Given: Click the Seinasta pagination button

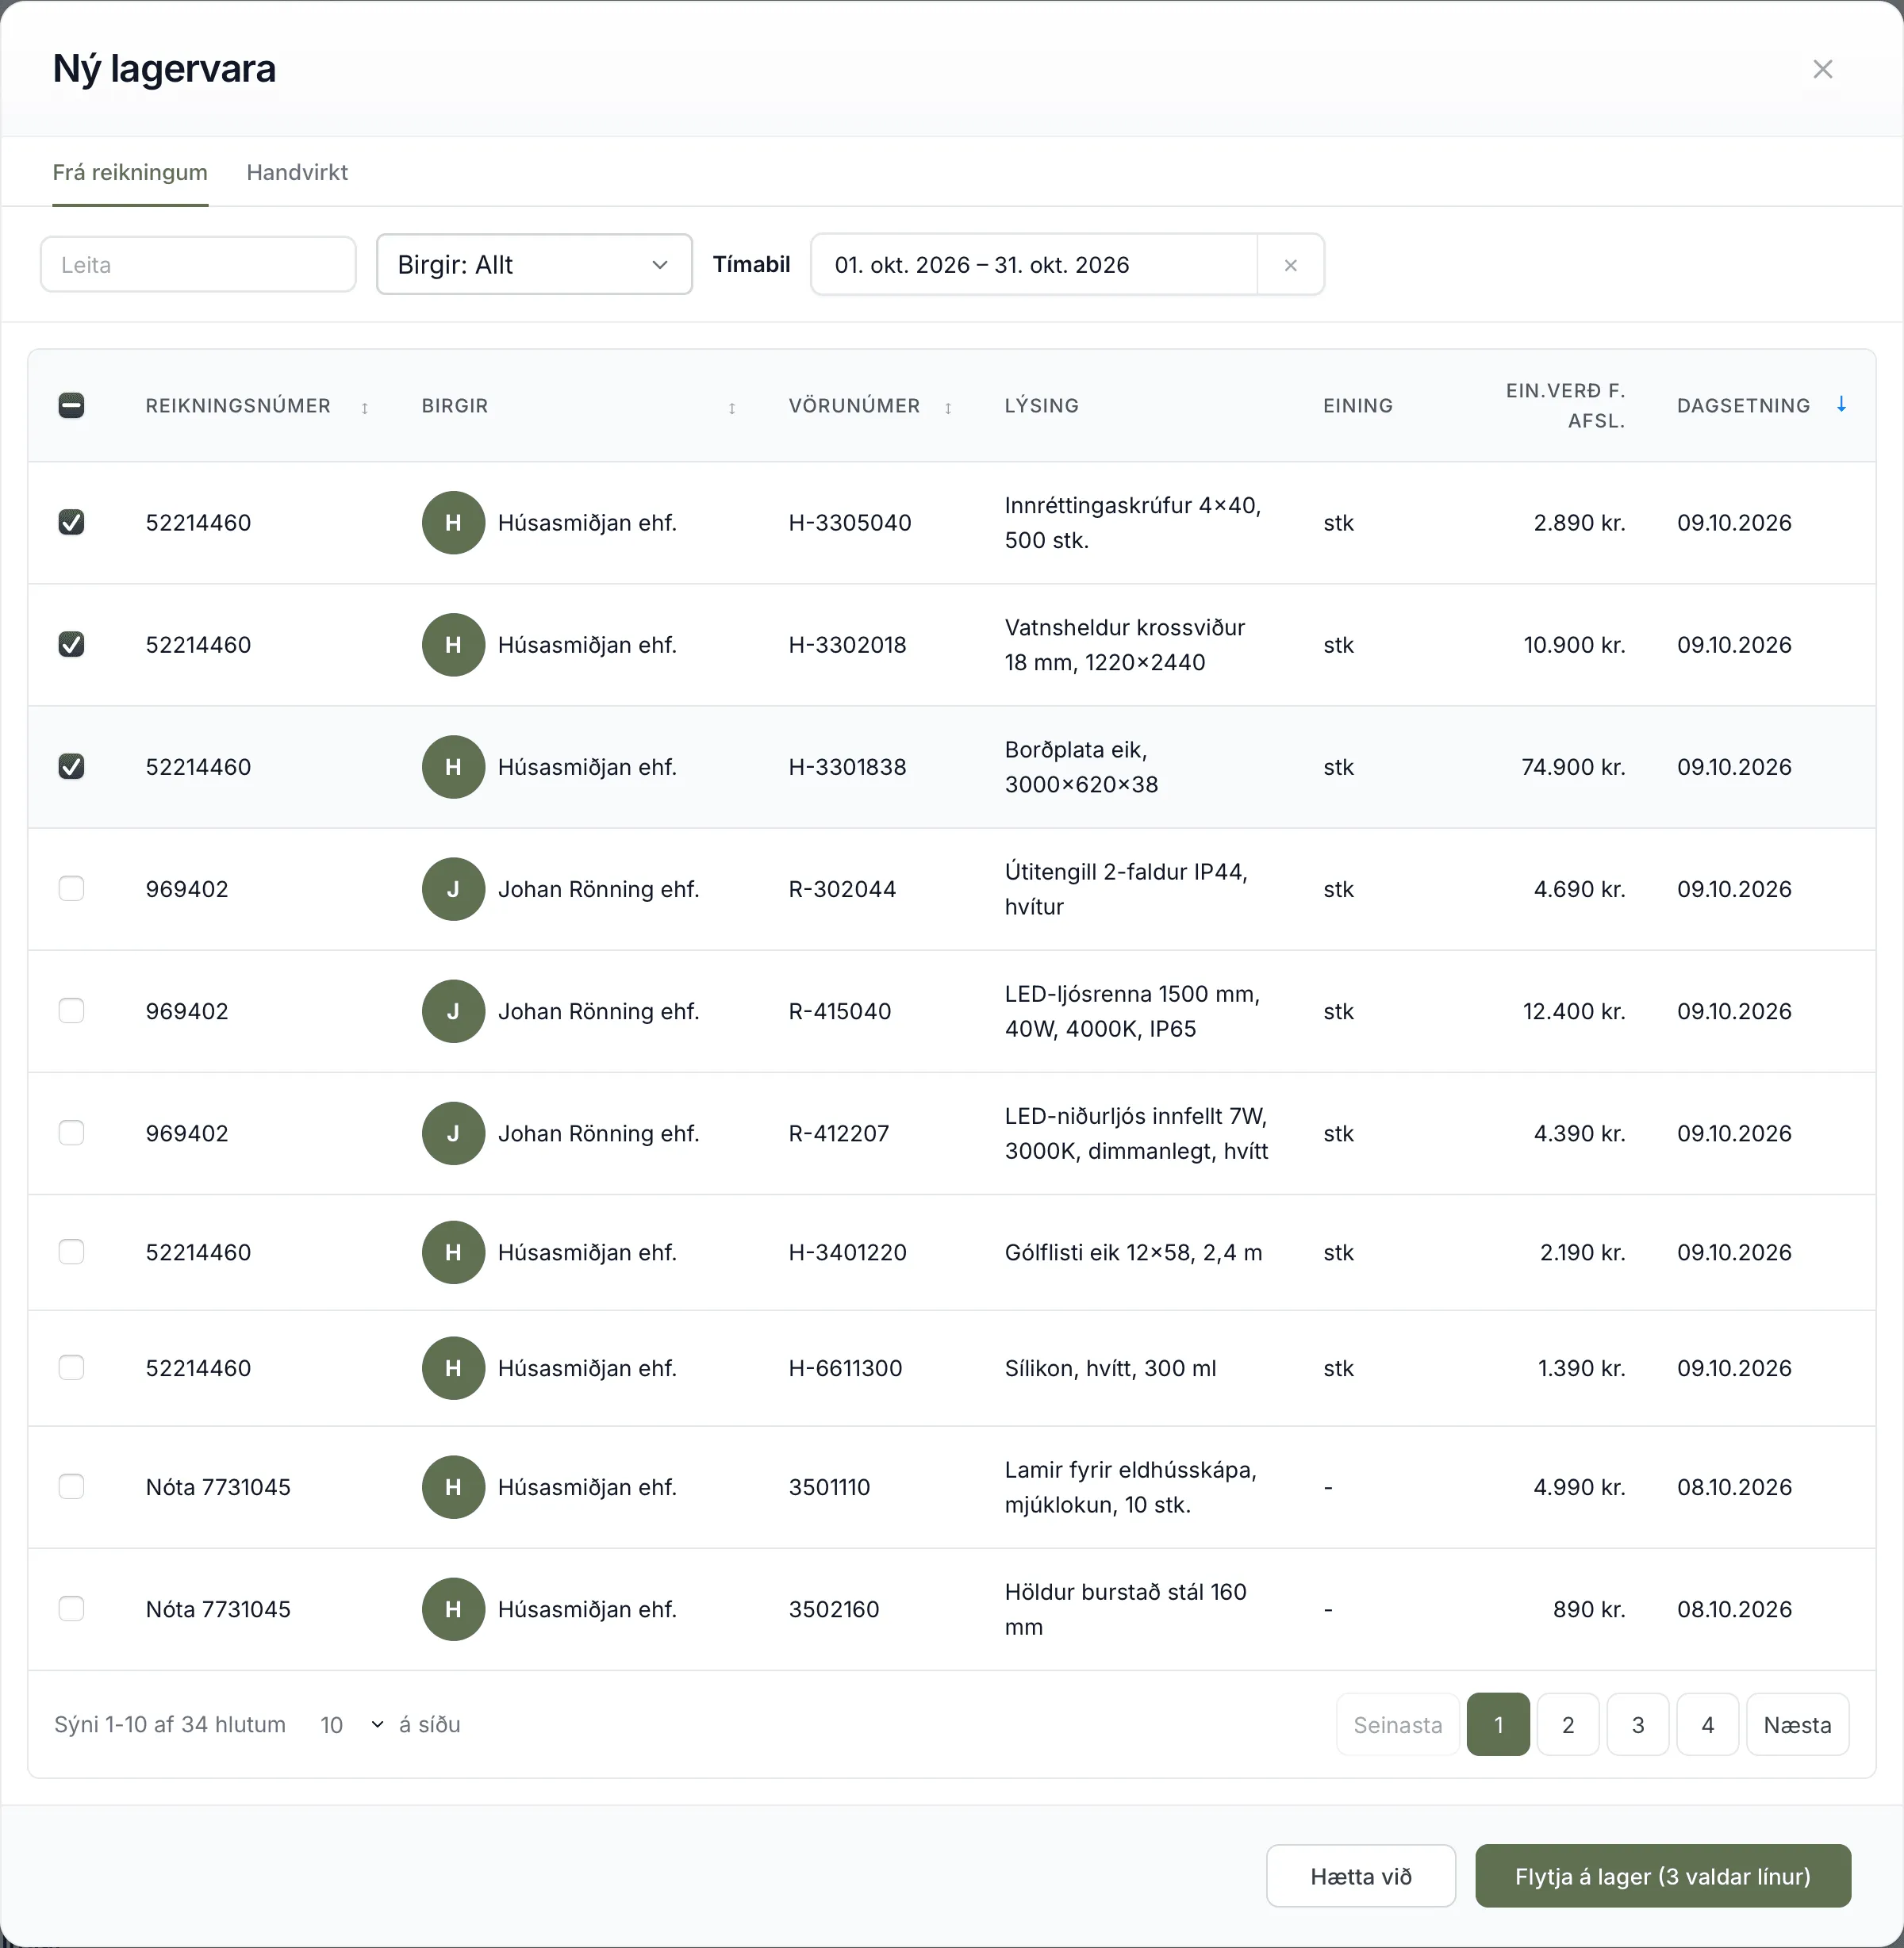Looking at the screenshot, I should (x=1397, y=1725).
